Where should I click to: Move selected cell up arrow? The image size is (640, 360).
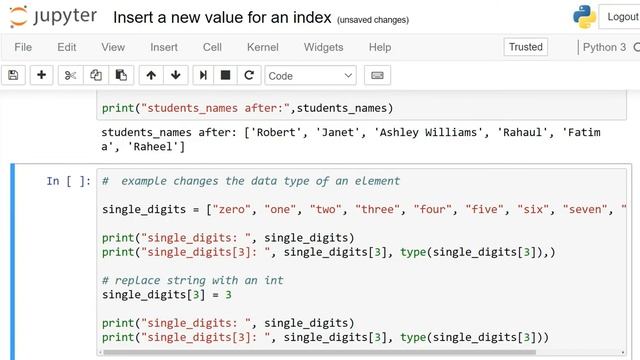click(151, 75)
